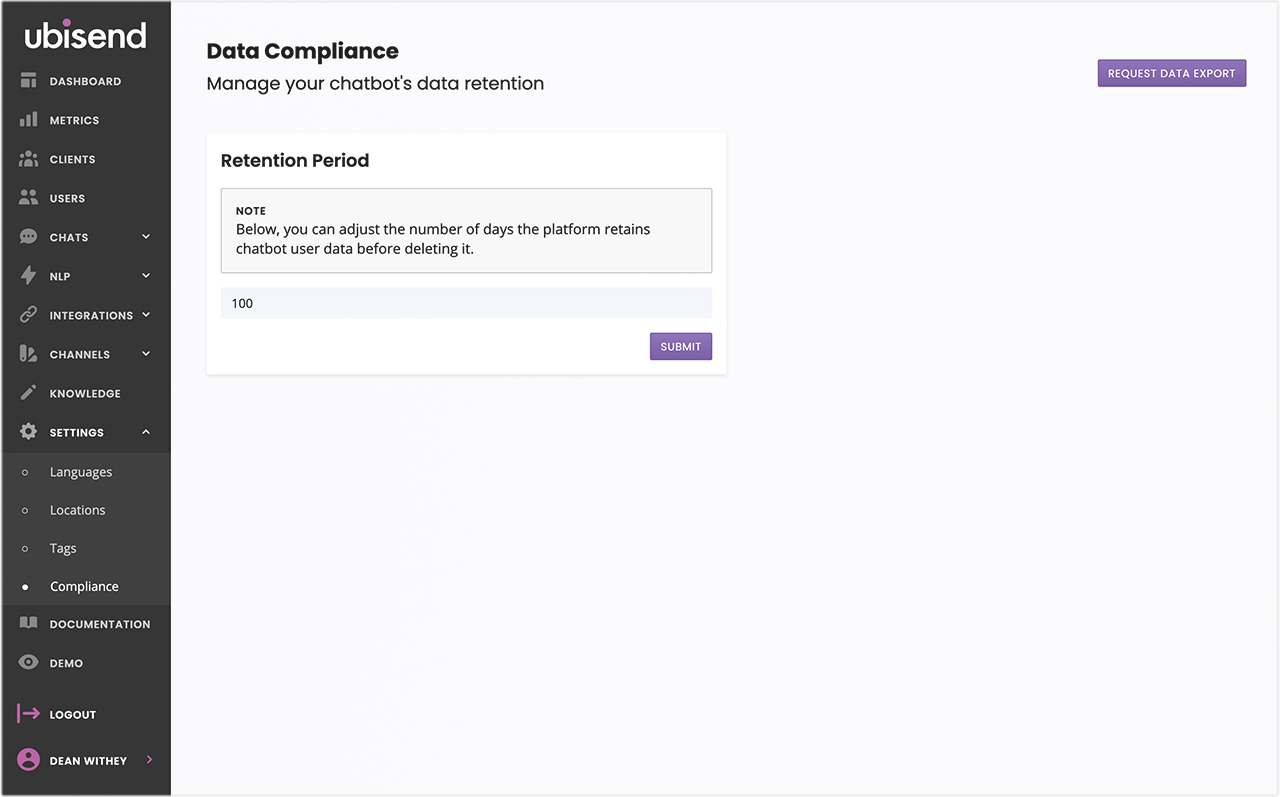
Task: Open Metrics bar chart icon
Action: (x=28, y=120)
